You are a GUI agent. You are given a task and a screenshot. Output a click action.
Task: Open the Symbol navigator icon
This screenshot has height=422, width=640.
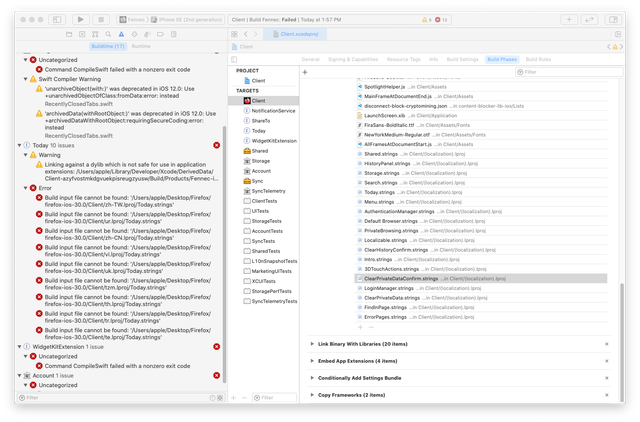(95, 34)
